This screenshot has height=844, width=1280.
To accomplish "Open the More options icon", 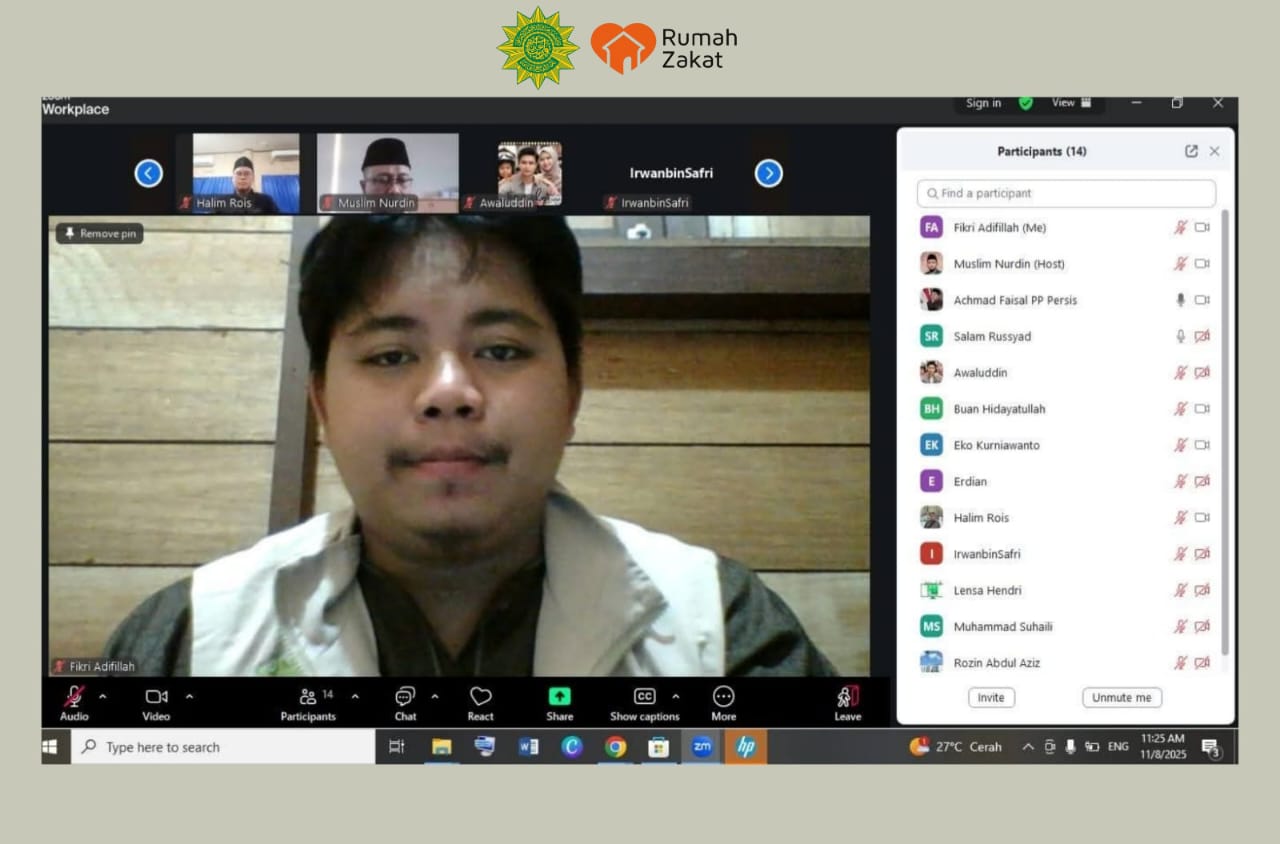I will point(723,697).
